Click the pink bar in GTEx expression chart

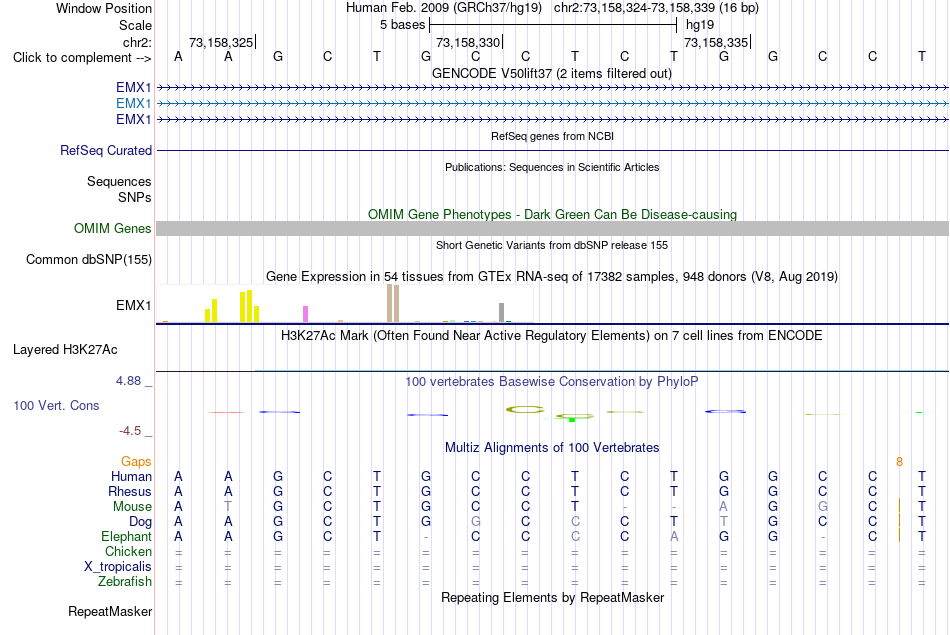305,314
